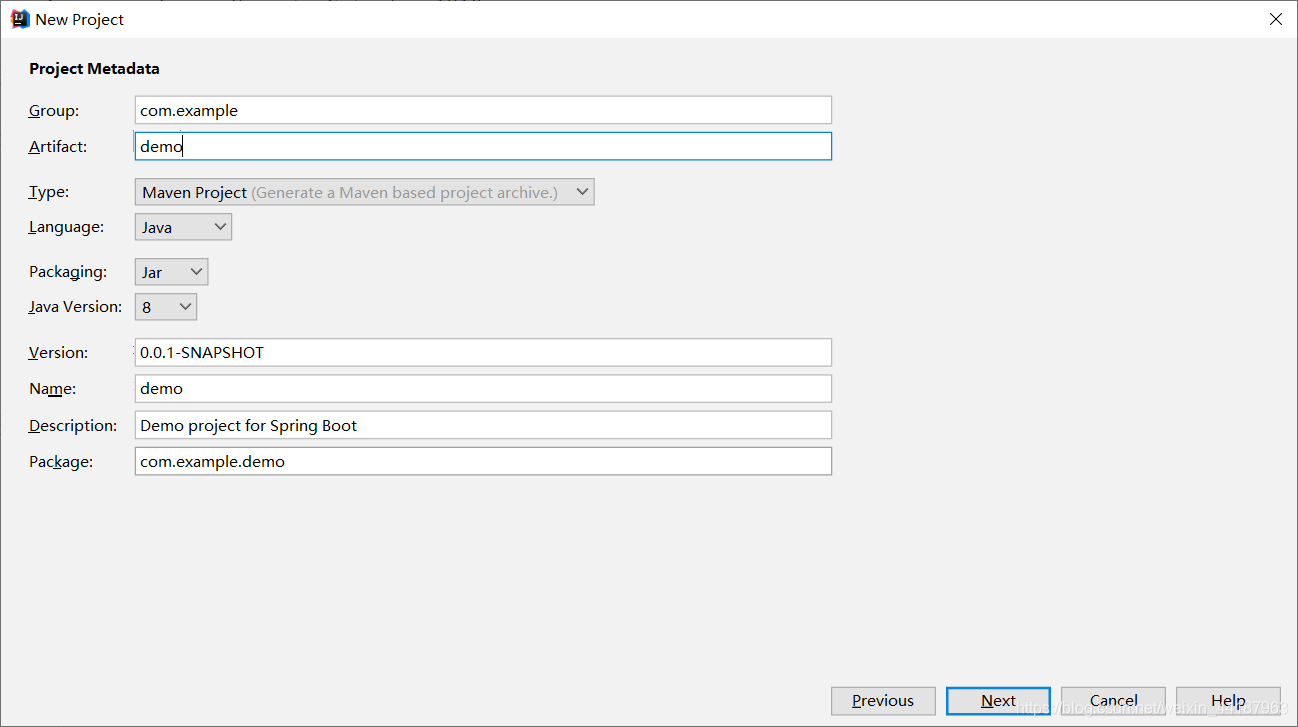Click the New Project window title

pos(80,19)
